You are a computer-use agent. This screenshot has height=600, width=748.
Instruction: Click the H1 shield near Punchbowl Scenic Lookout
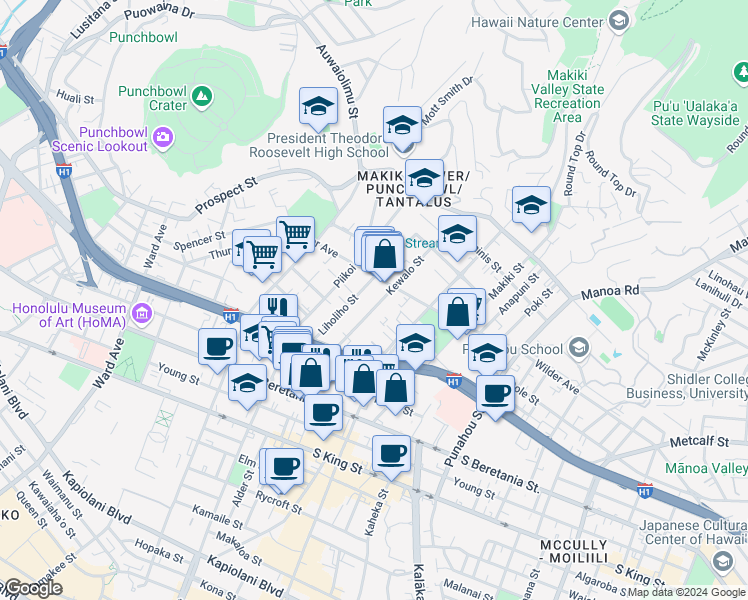point(64,171)
